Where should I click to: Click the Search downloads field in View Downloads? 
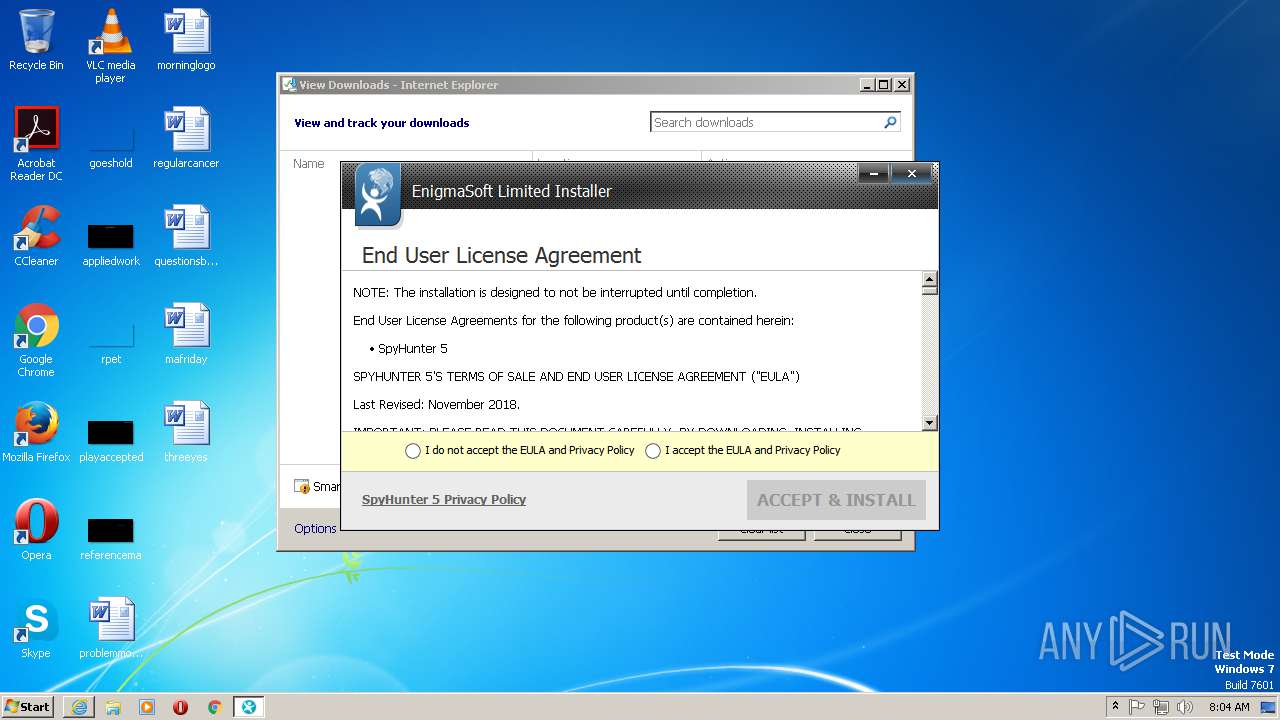(x=765, y=122)
